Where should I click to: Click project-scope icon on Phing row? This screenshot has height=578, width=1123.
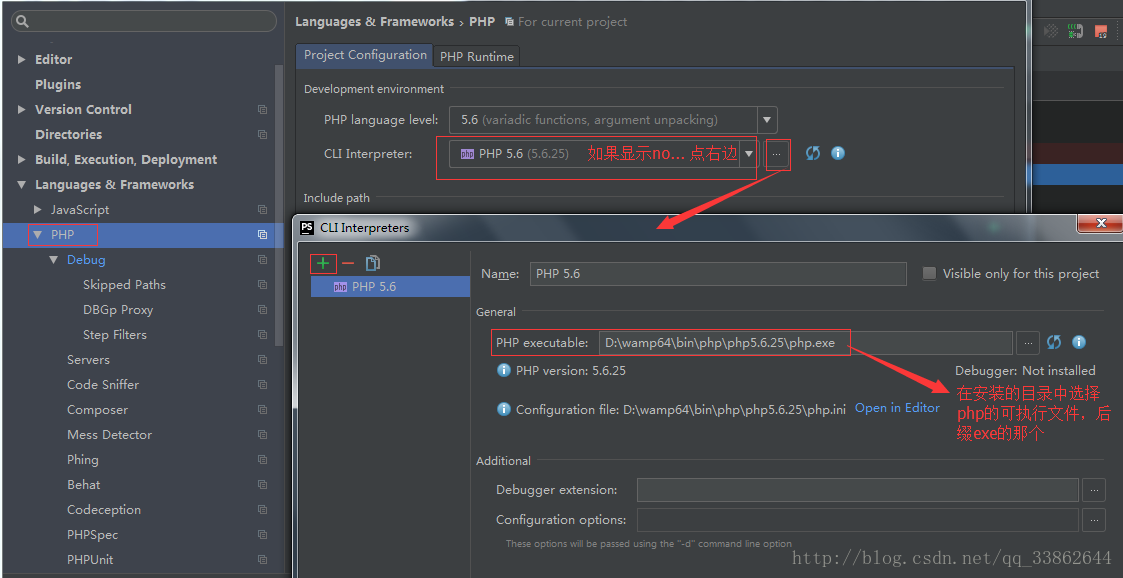(262, 460)
